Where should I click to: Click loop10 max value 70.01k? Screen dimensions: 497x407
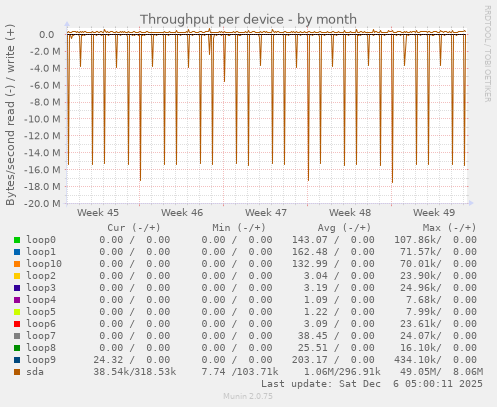coord(420,264)
